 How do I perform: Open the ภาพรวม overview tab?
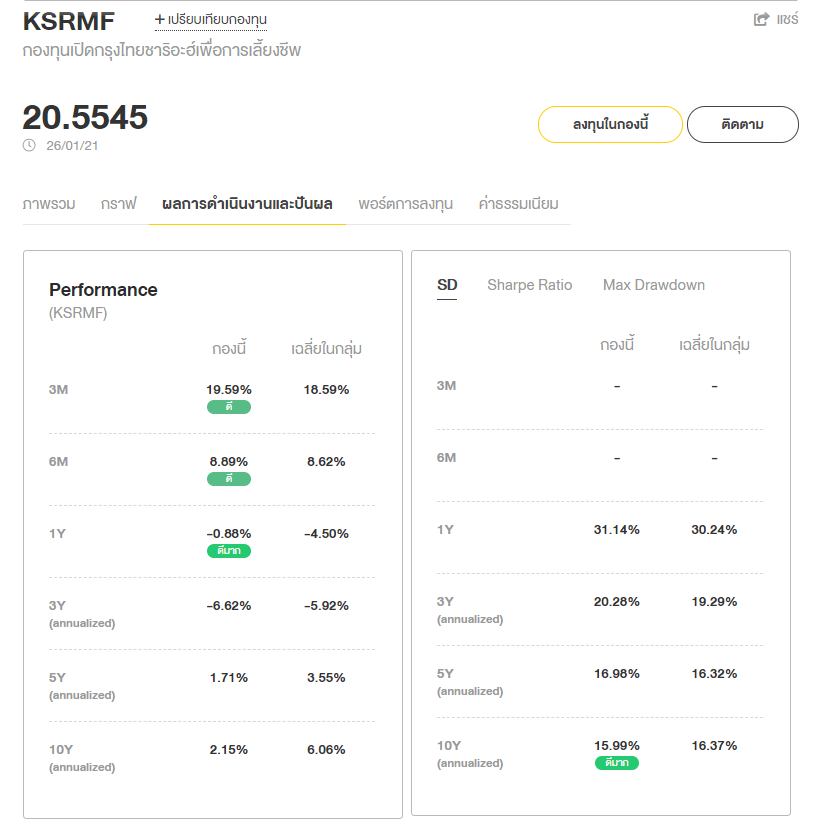tap(49, 204)
